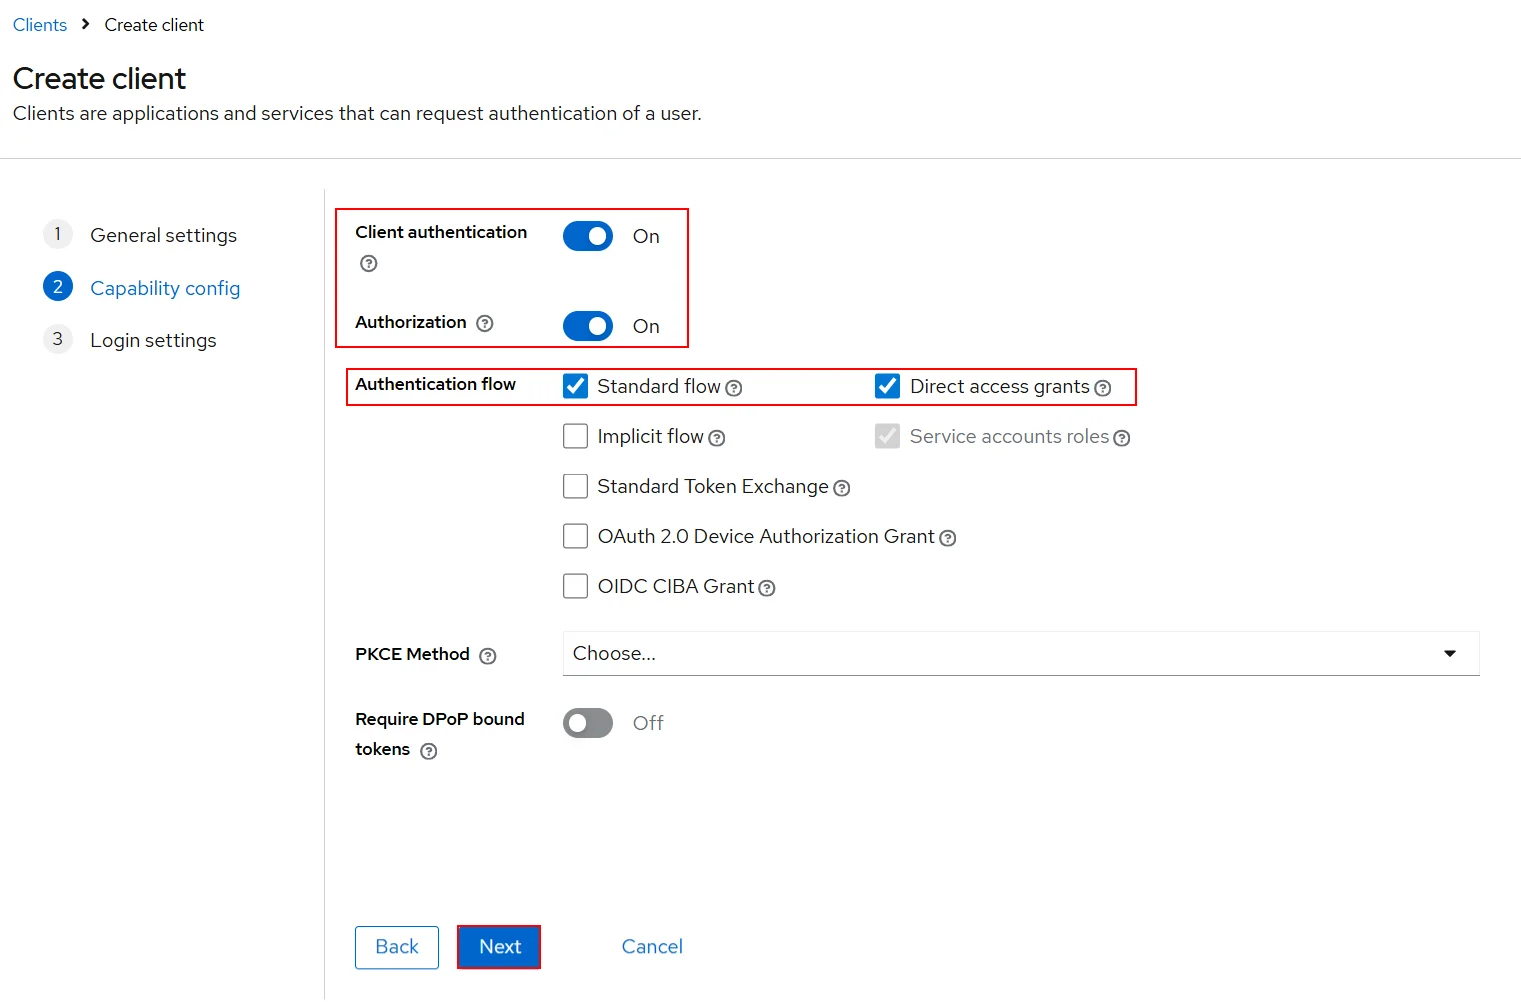Open the Service accounts roles help tooltip

pyautogui.click(x=1122, y=438)
